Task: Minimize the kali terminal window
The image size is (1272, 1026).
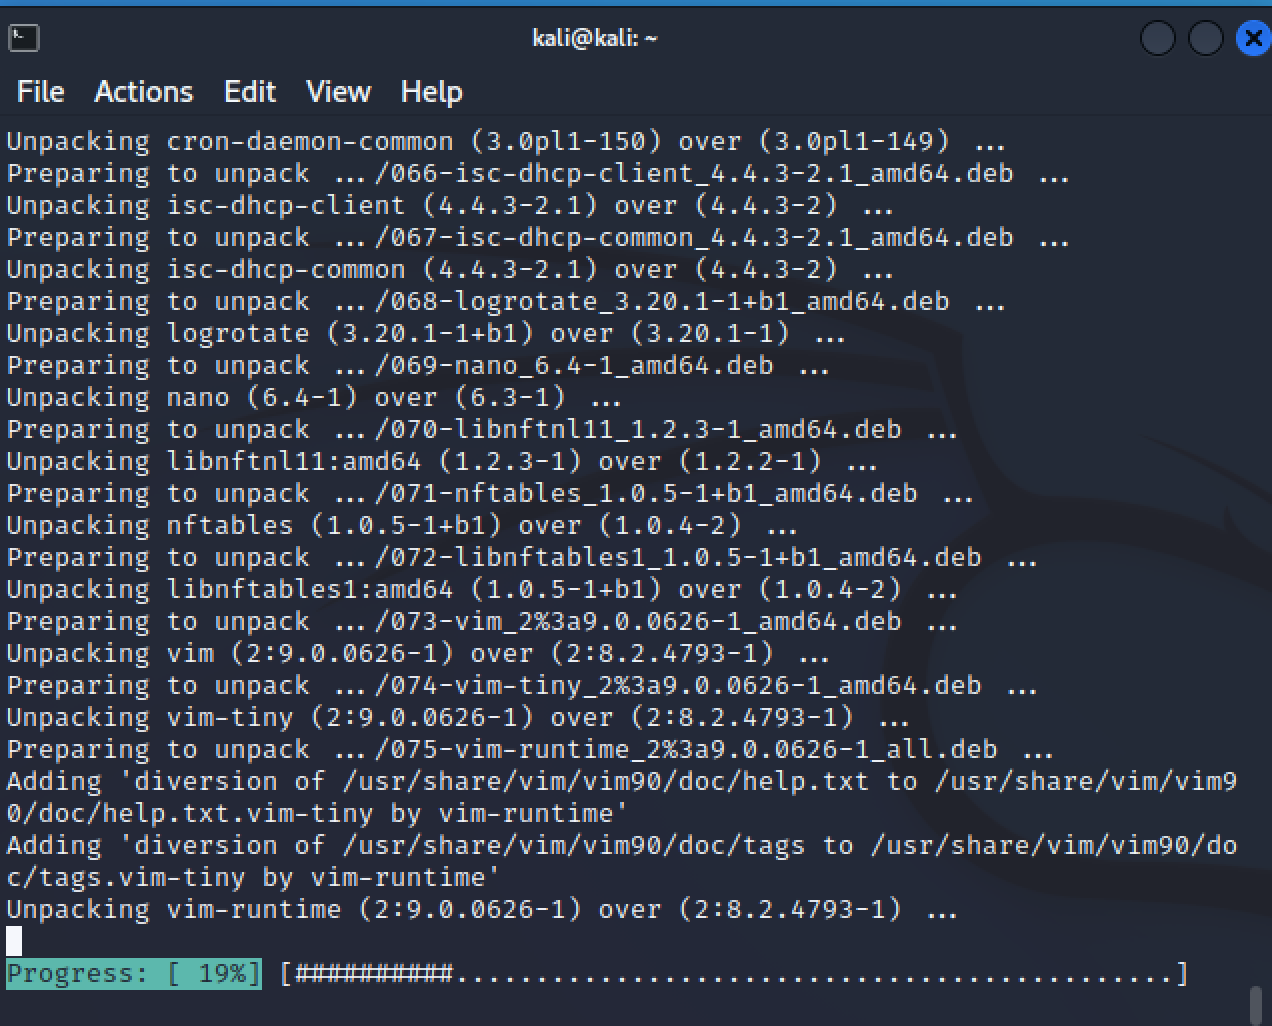Action: tap(1157, 39)
